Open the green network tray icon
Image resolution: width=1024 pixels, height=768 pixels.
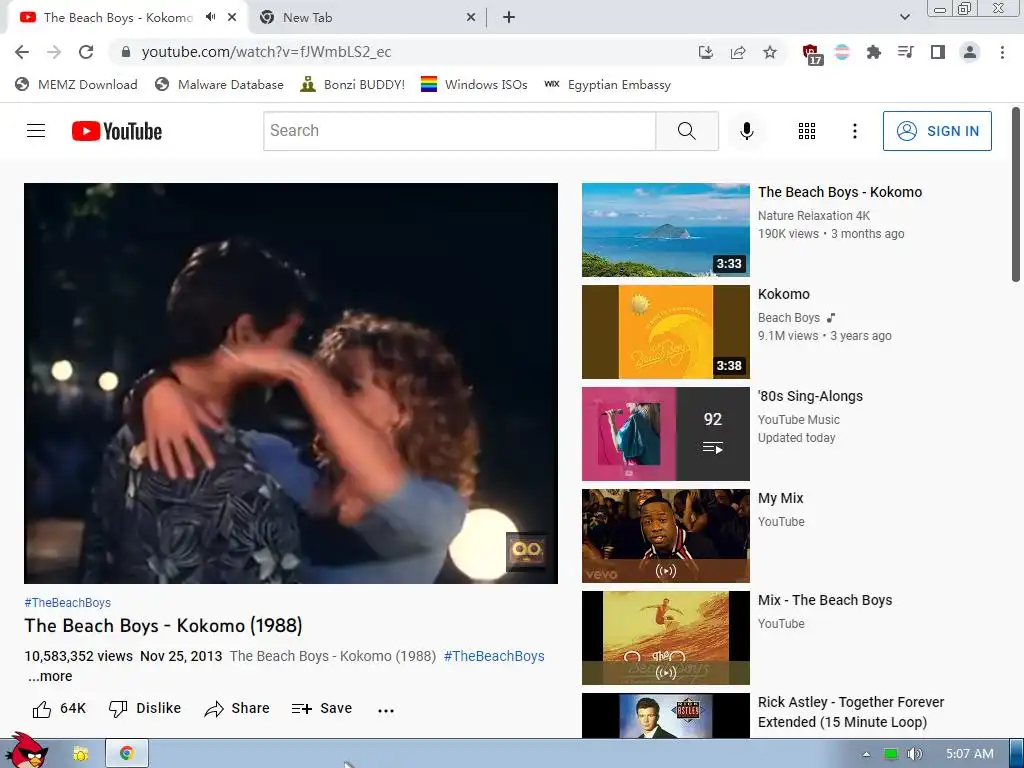tap(890, 754)
